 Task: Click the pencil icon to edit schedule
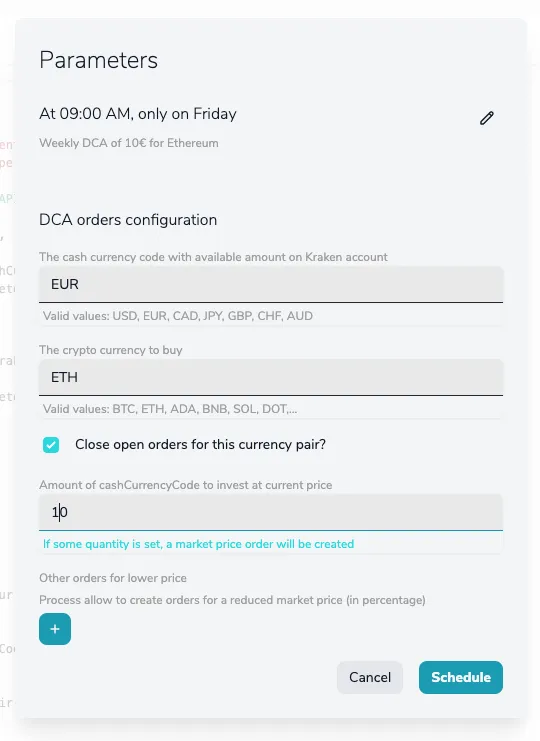tap(487, 118)
